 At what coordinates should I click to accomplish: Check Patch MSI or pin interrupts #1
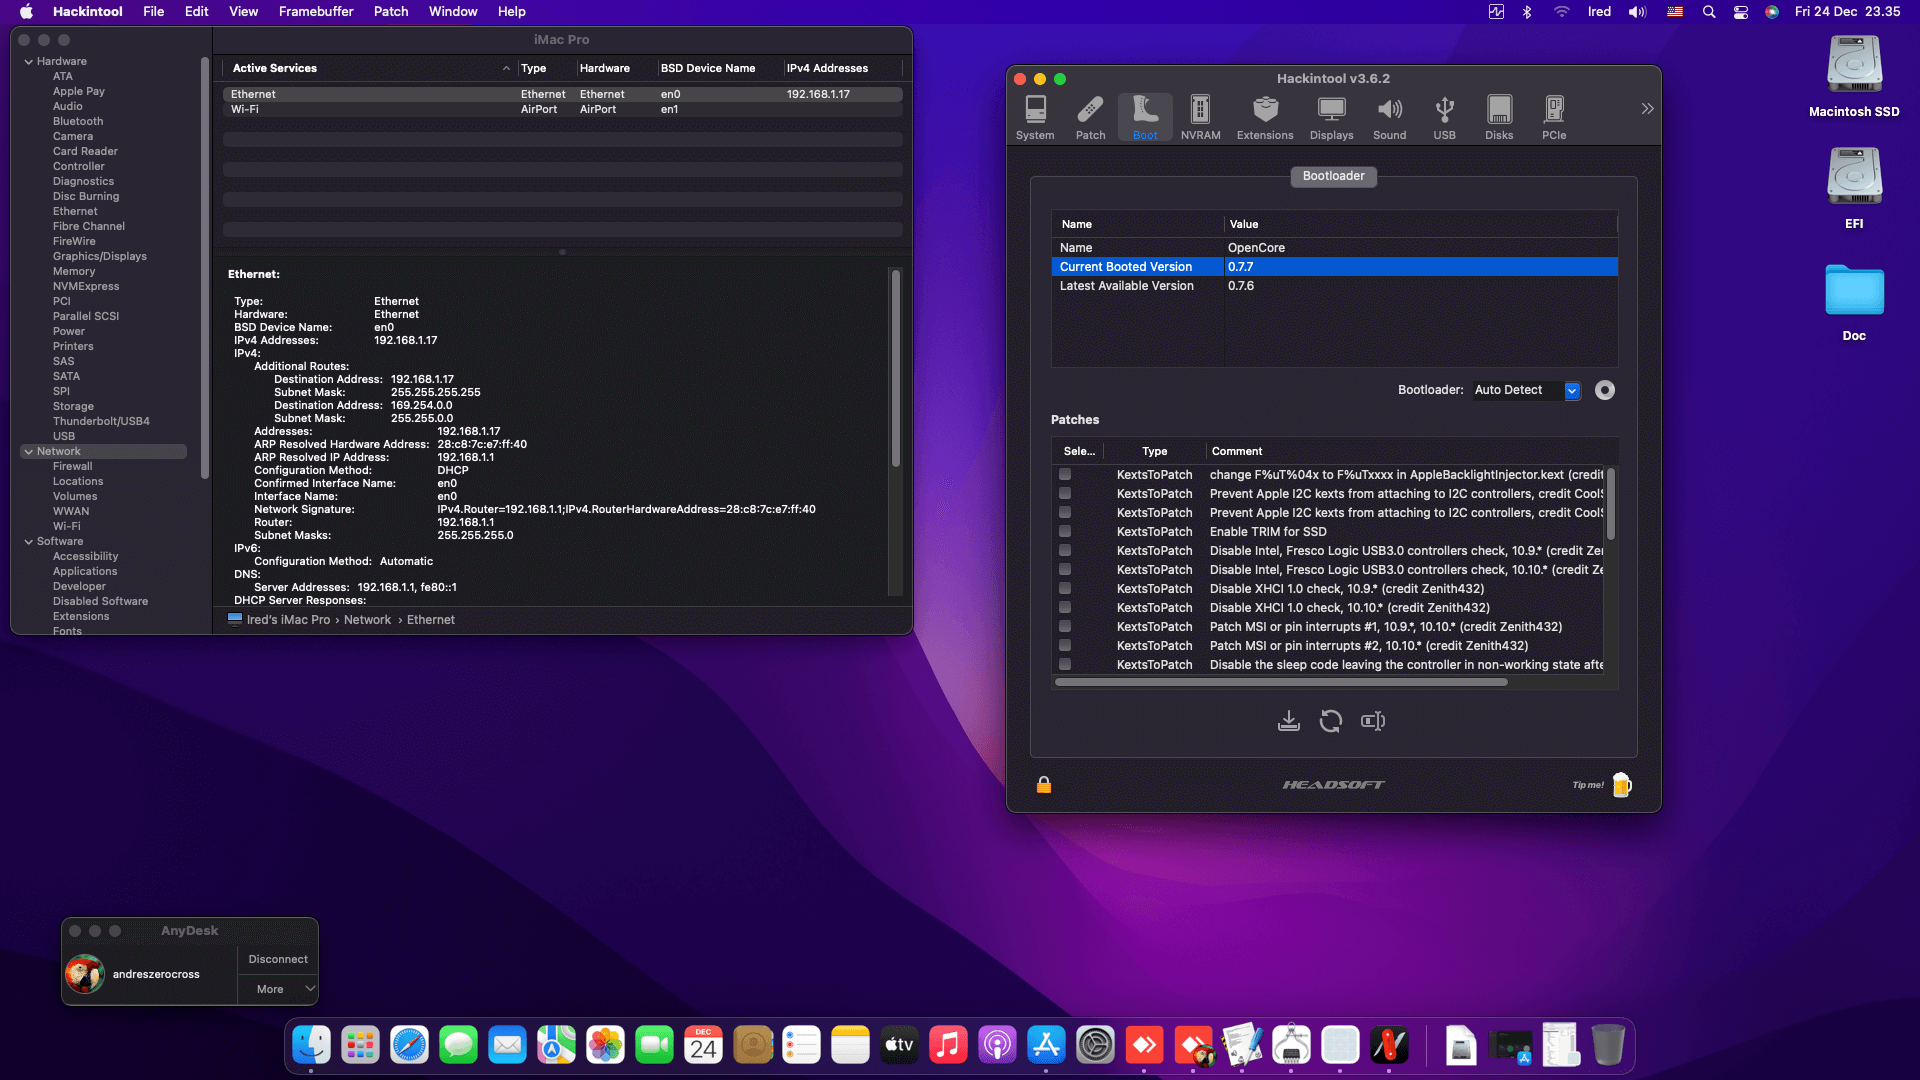pyautogui.click(x=1065, y=627)
